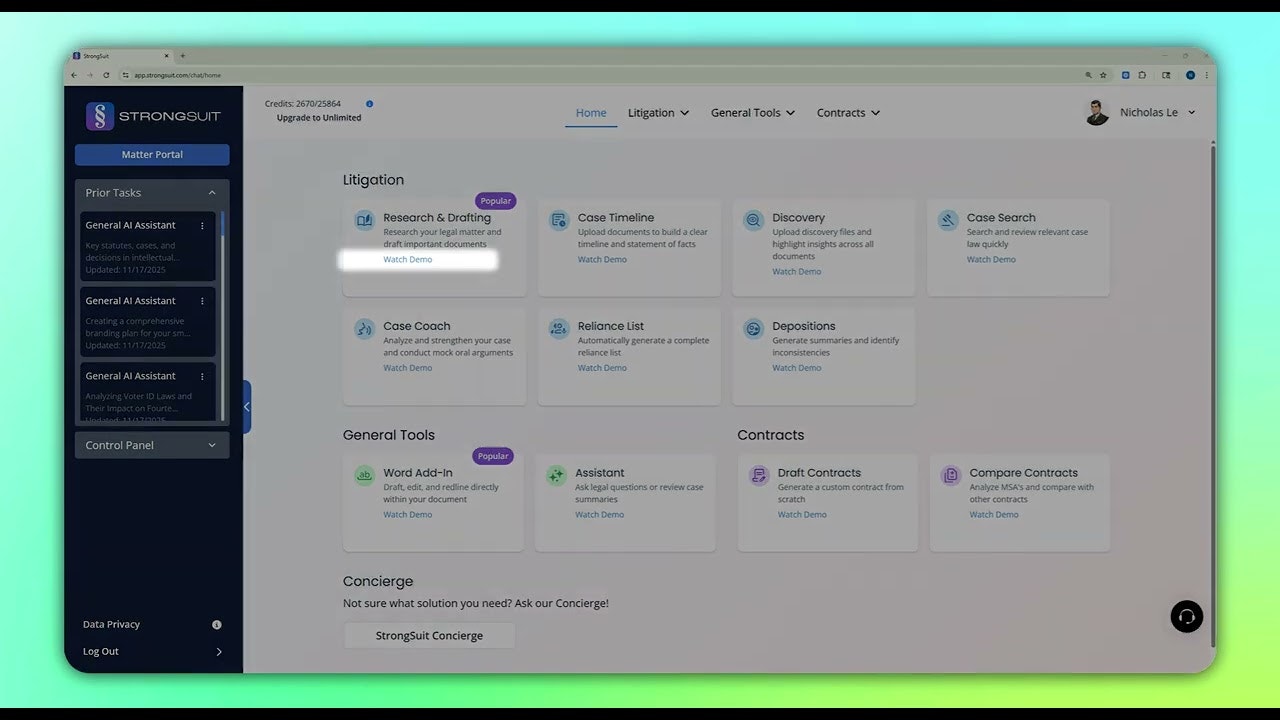Screen dimensions: 1280x720
Task: Click Watch Demo under Case Timeline
Action: pos(602,260)
